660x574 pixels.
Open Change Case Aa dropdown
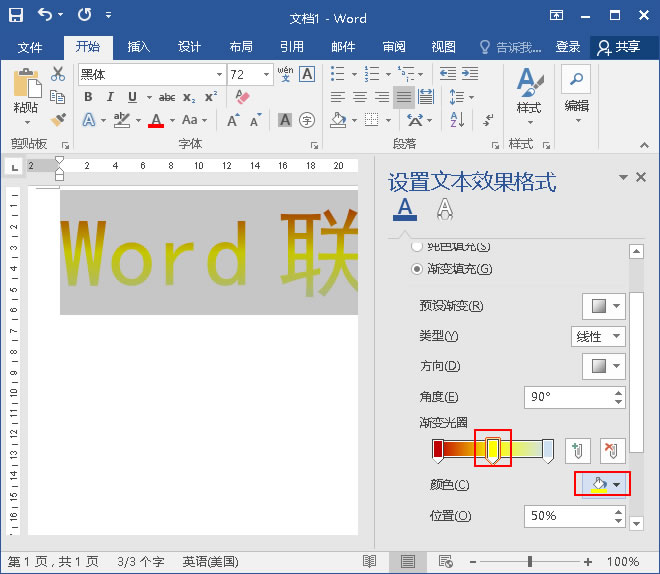(x=194, y=120)
